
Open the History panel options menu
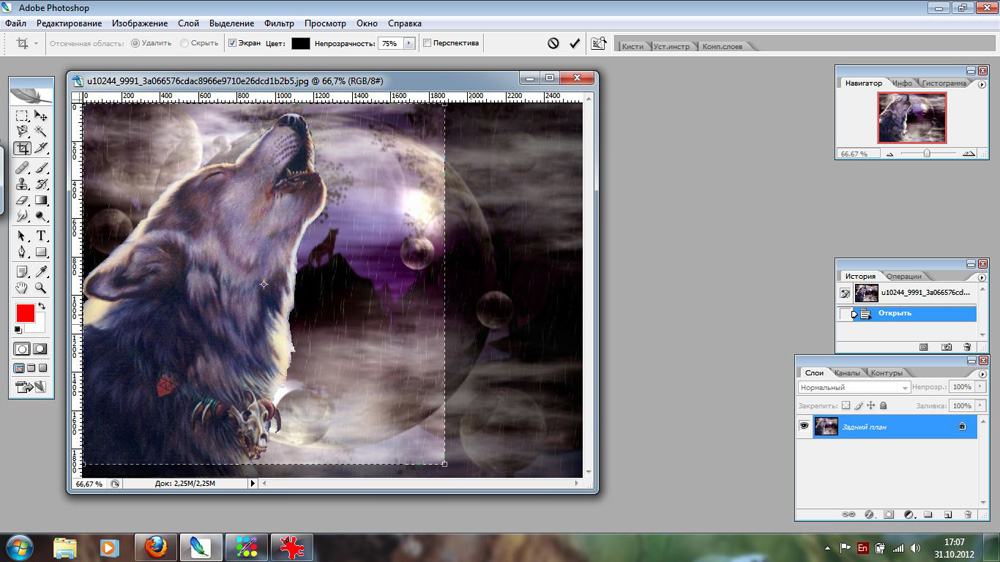(x=982, y=277)
